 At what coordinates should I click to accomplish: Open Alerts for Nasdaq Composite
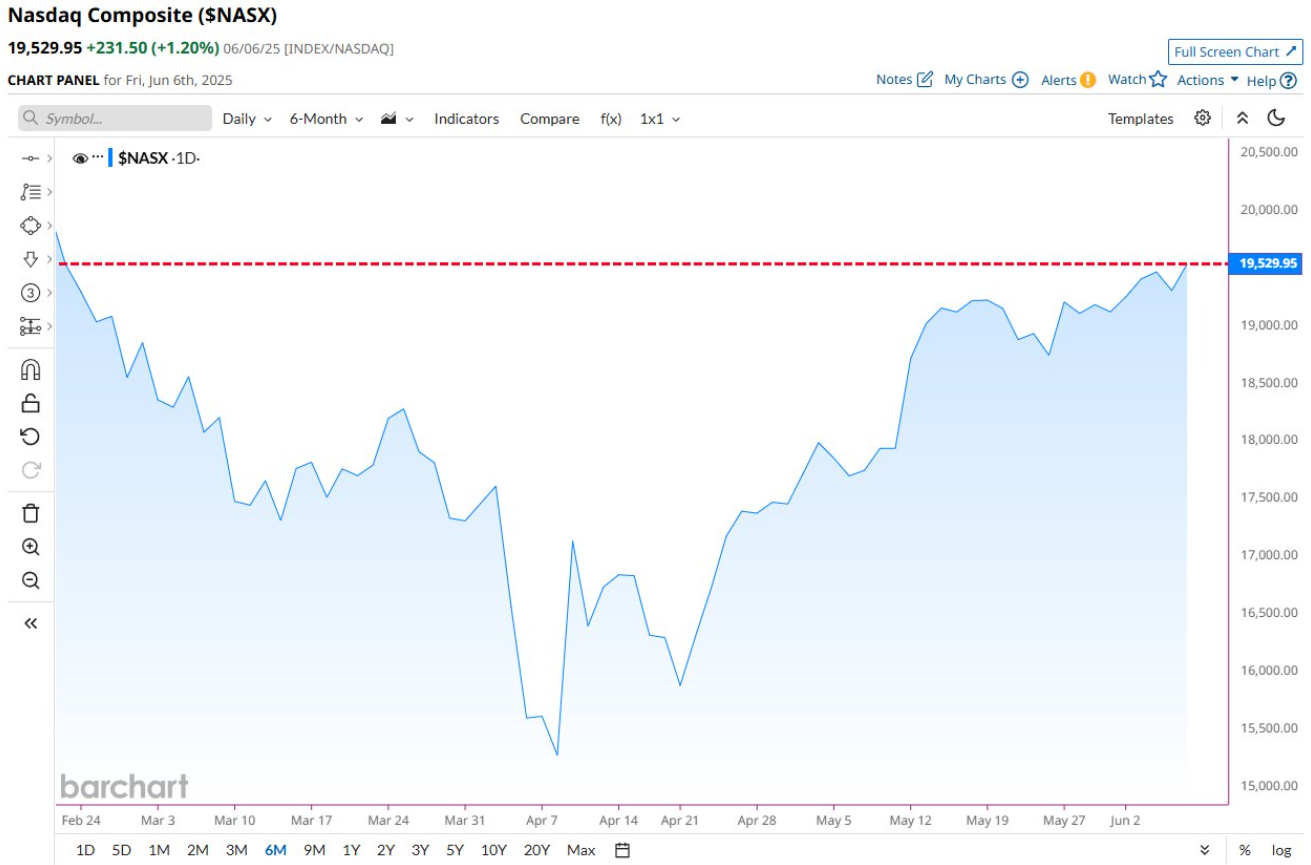click(1068, 79)
